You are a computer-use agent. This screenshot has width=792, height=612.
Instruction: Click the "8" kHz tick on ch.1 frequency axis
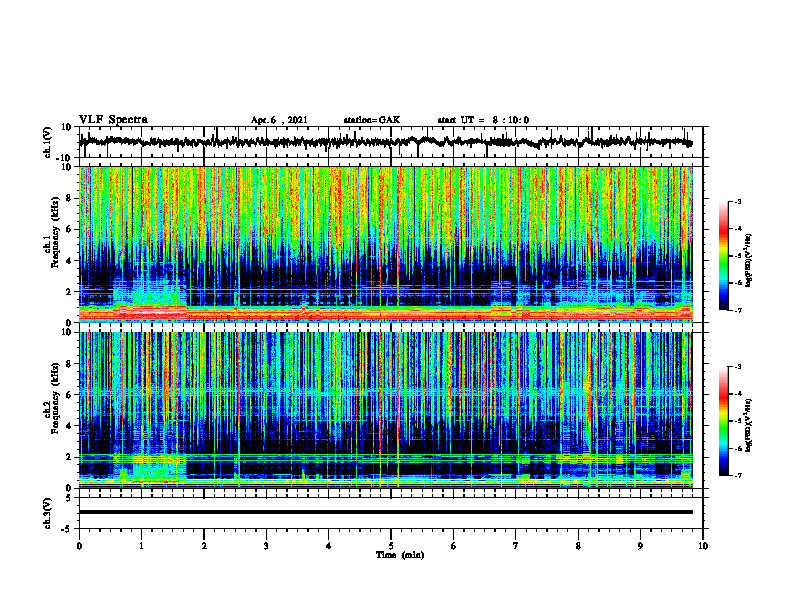coord(69,198)
